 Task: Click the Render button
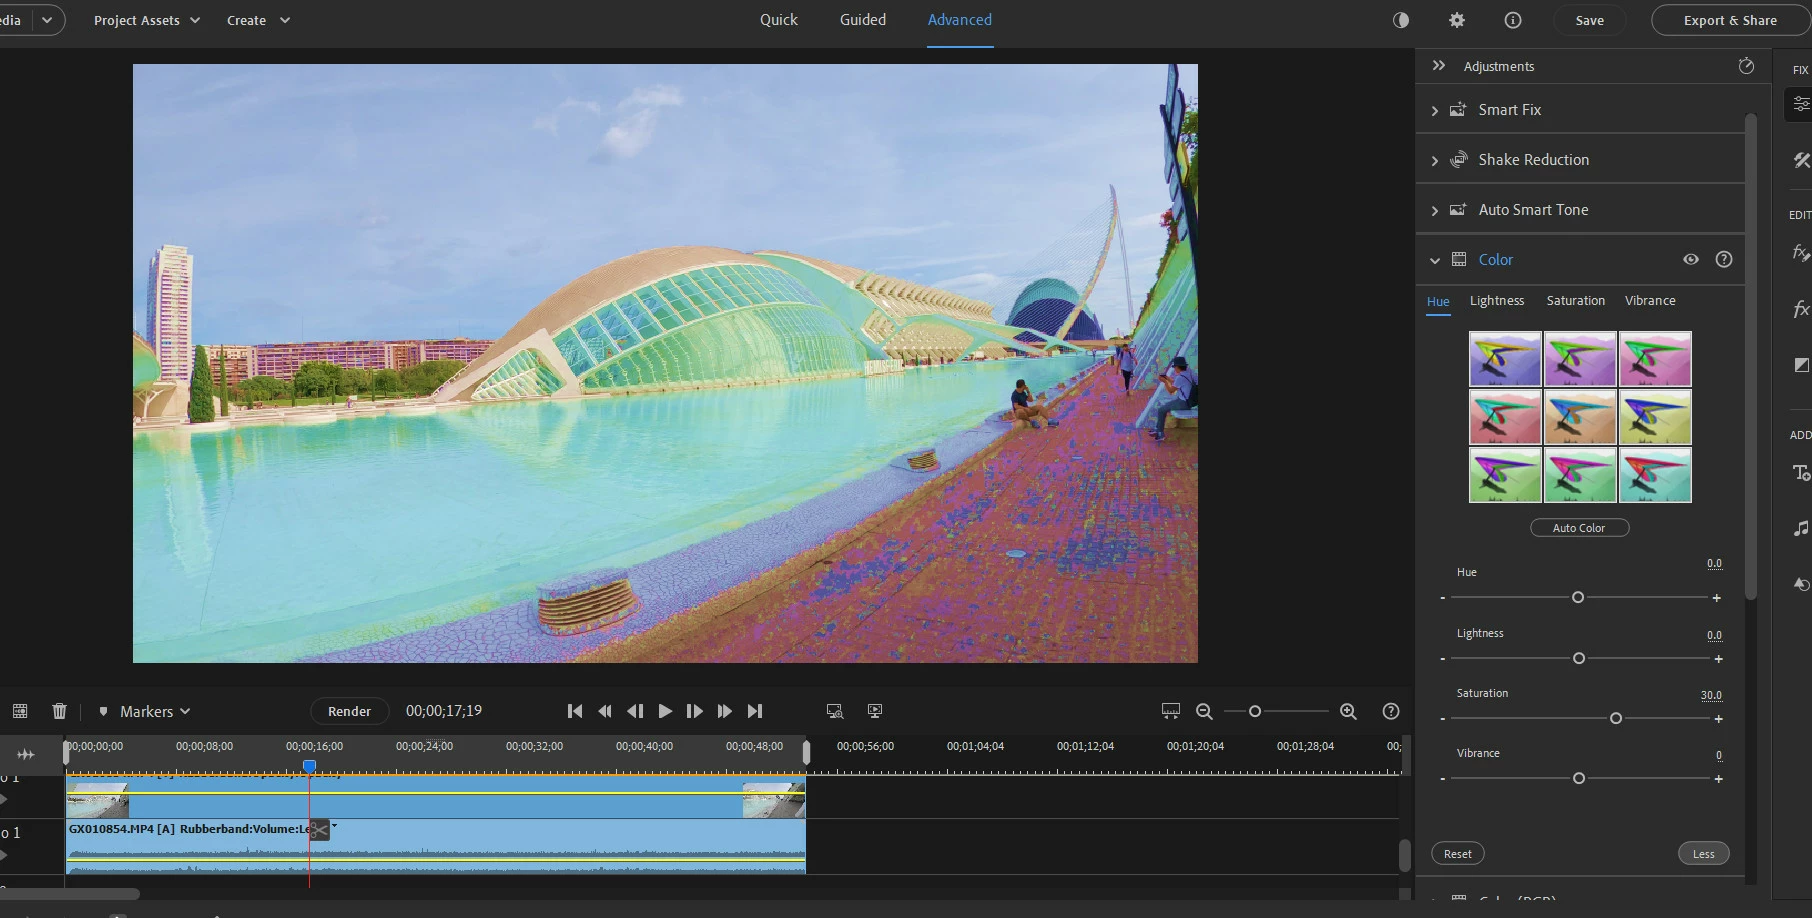point(349,711)
